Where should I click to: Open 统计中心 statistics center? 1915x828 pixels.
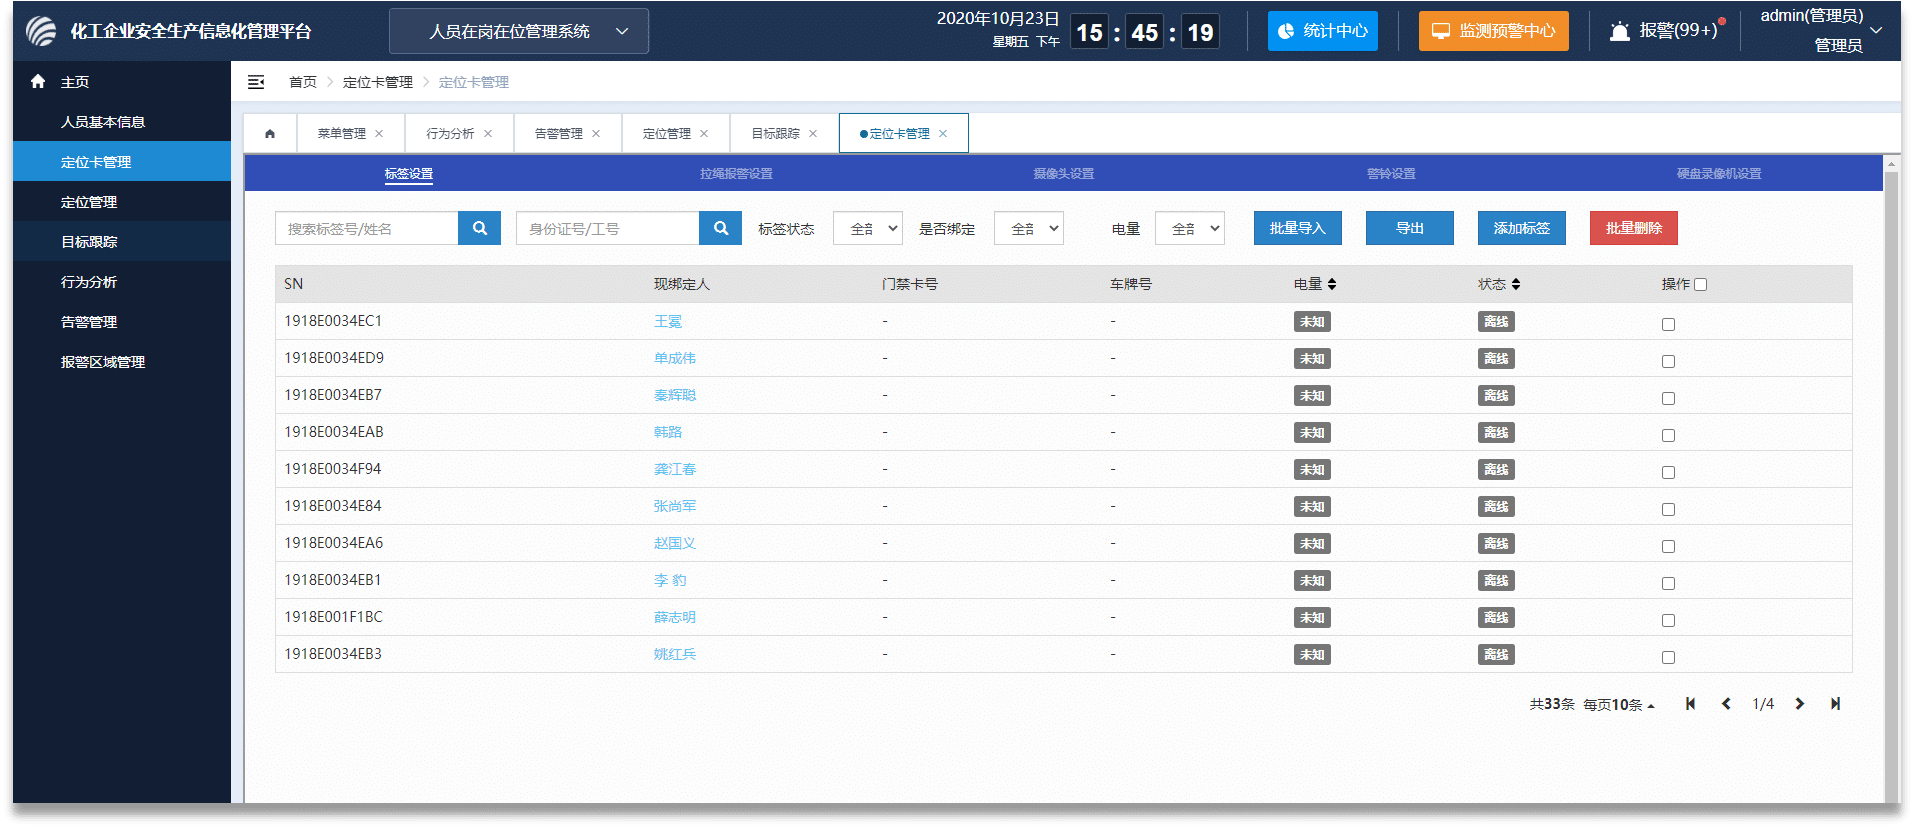coord(1323,31)
